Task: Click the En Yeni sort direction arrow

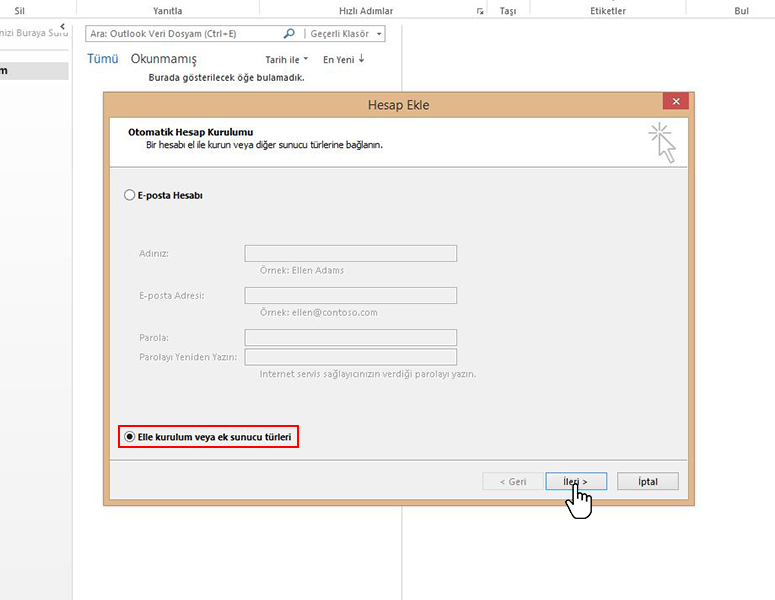Action: coord(361,59)
